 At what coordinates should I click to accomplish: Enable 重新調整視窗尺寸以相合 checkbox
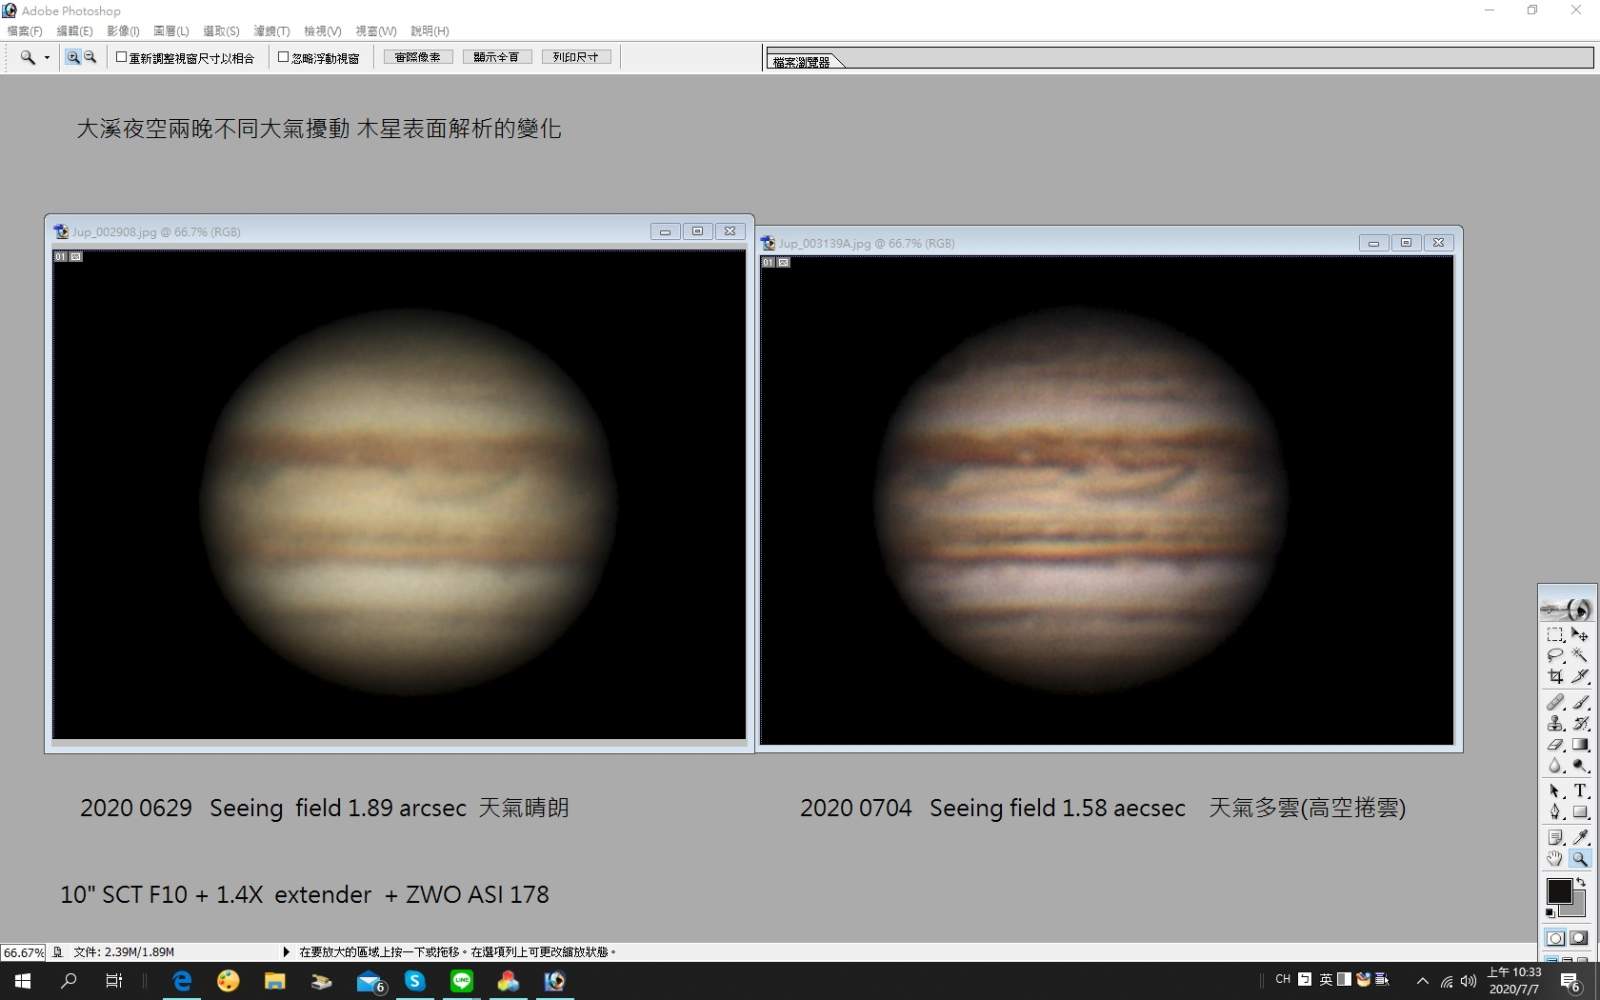click(121, 57)
